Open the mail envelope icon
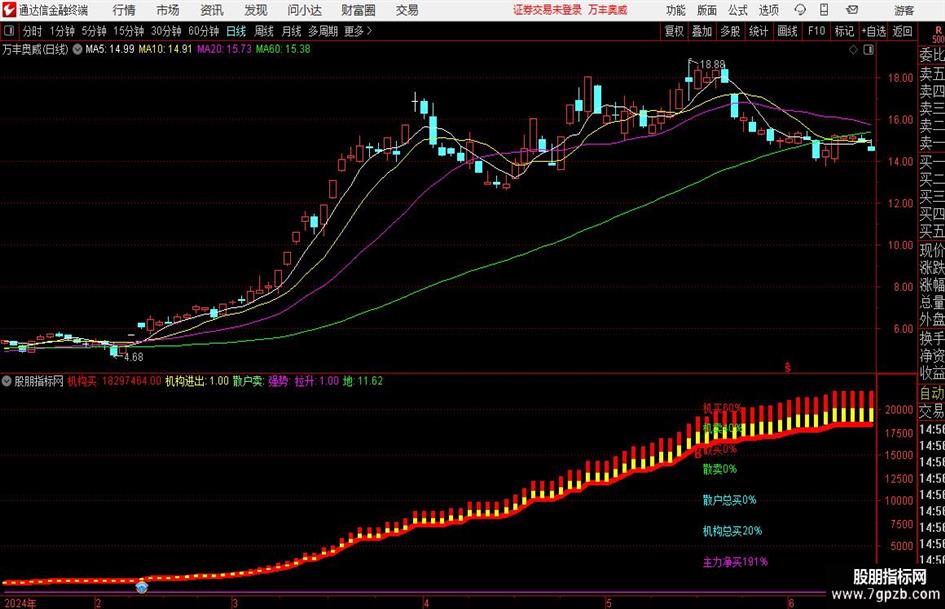The image size is (945, 609). pos(852,10)
